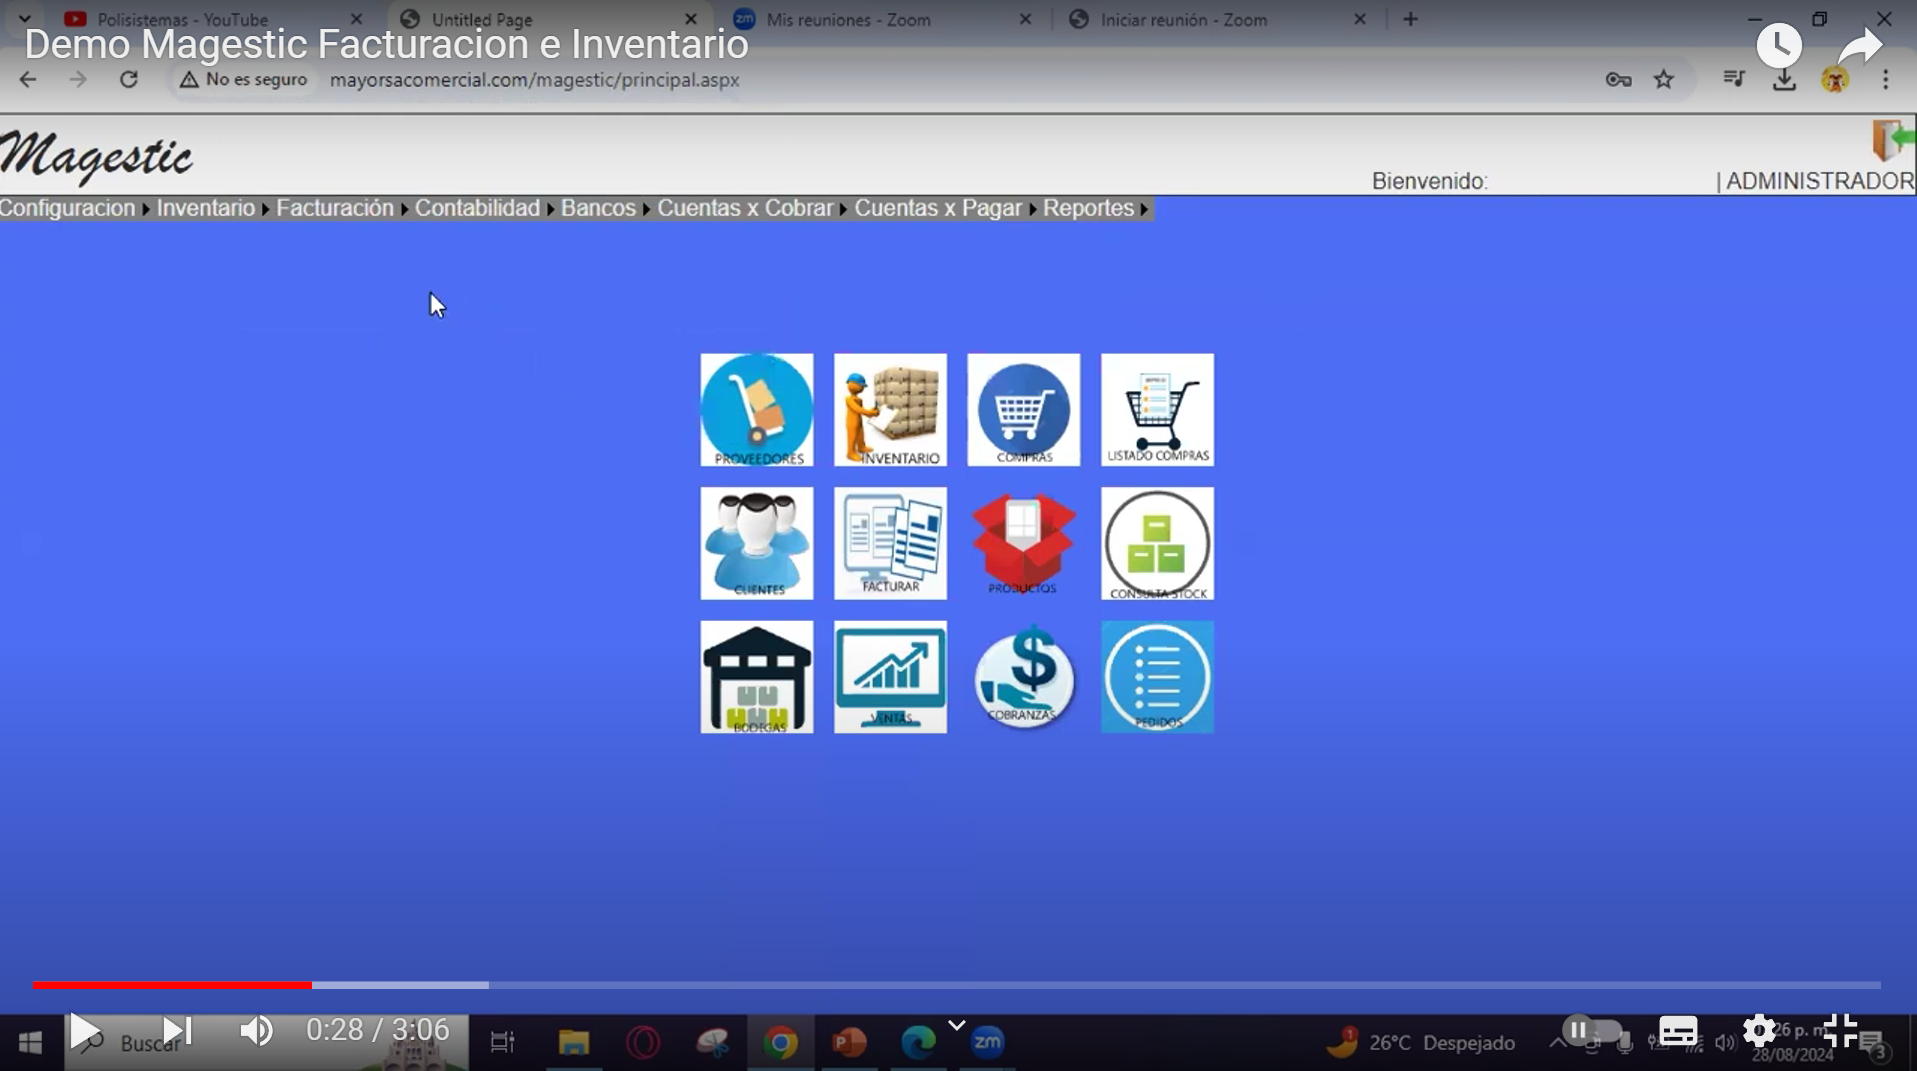
Task: Switch to Mis reuniones - Zoom tab
Action: 880,19
